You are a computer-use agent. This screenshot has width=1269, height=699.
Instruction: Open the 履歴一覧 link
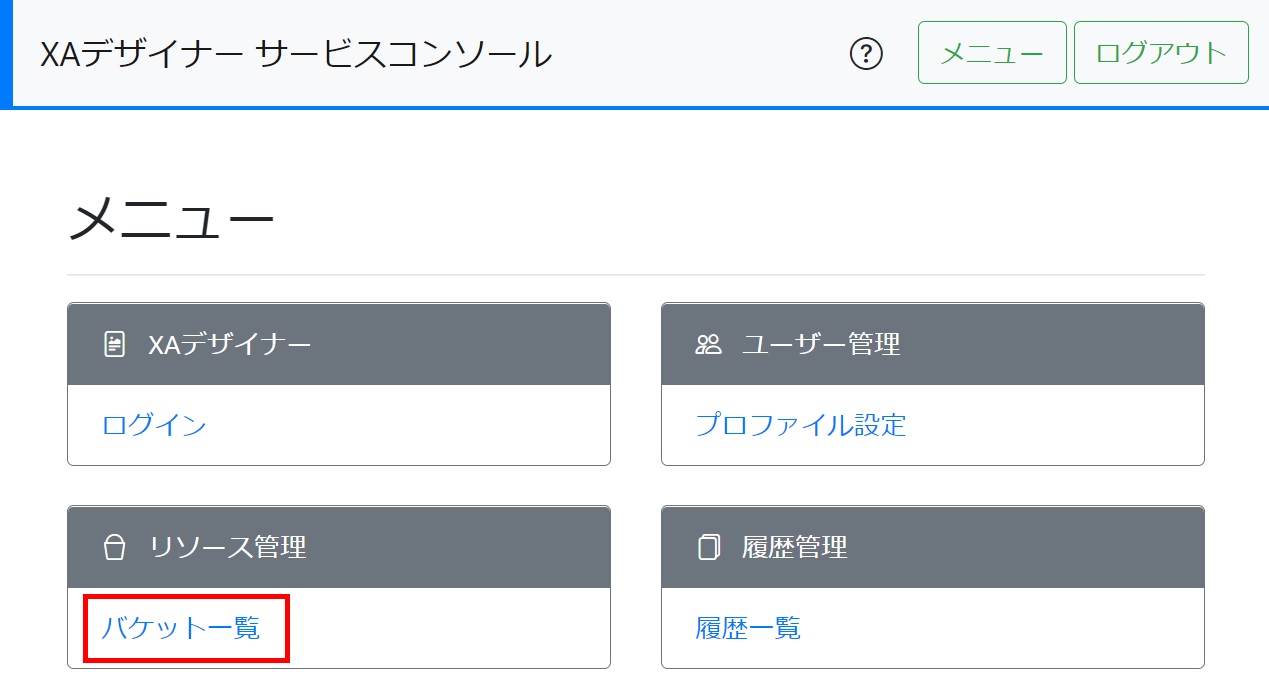coord(748,628)
